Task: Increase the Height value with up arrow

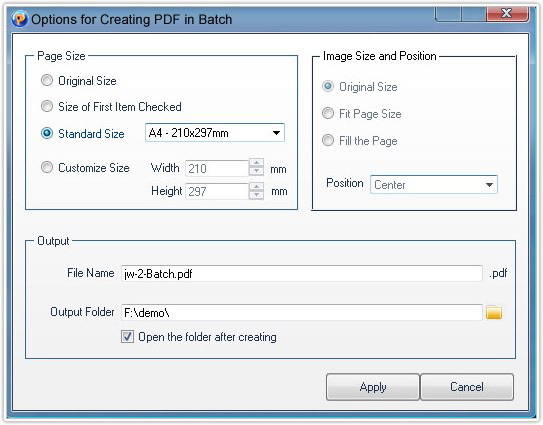Action: pos(256,187)
